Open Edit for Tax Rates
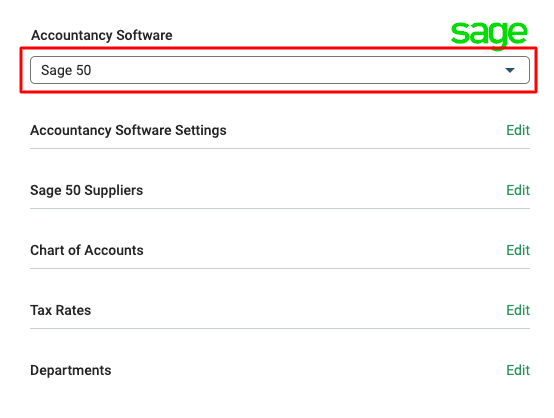Image resolution: width=554 pixels, height=418 pixels. (518, 310)
